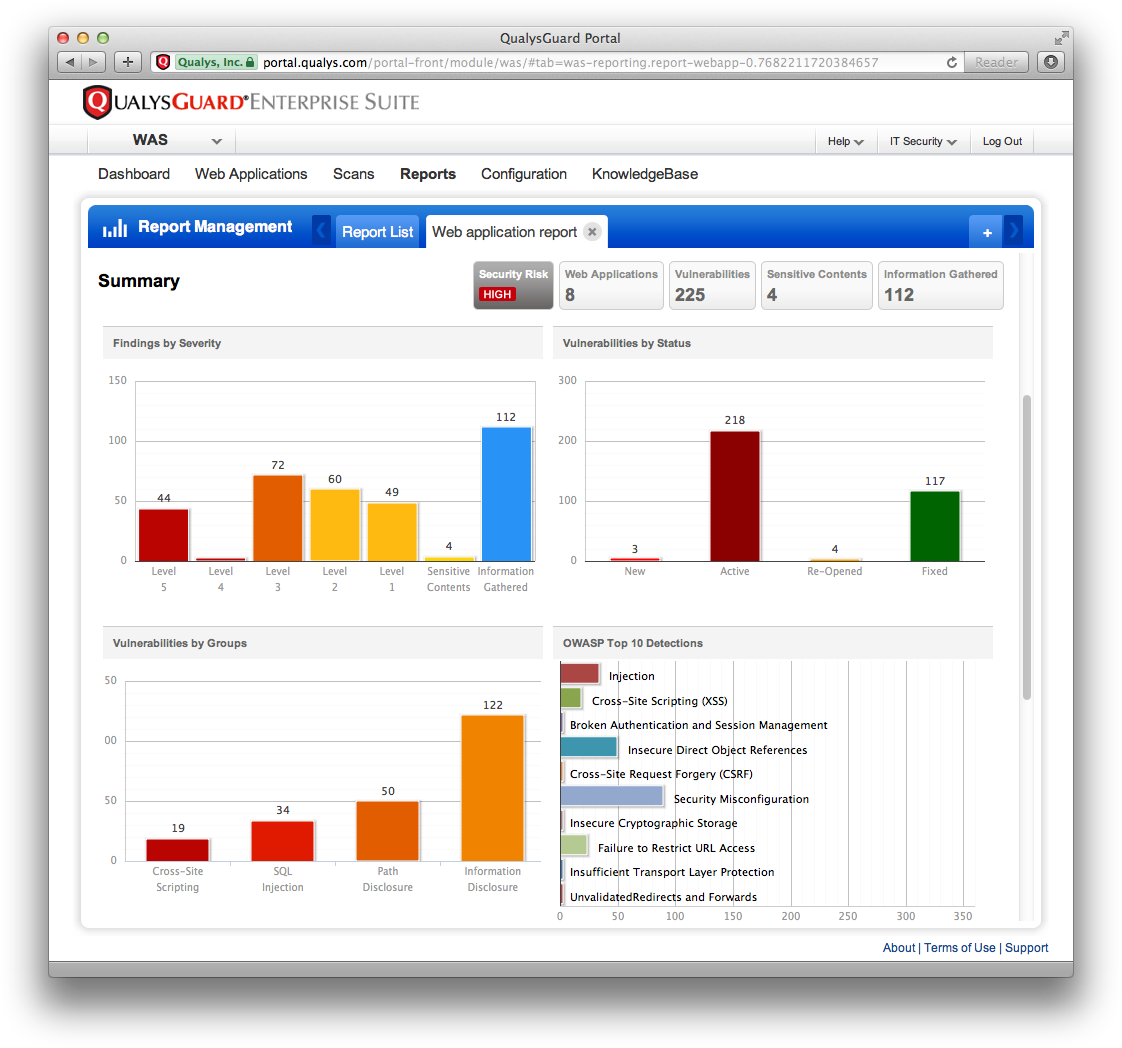
Task: Open the Support link in the footer
Action: 1026,947
